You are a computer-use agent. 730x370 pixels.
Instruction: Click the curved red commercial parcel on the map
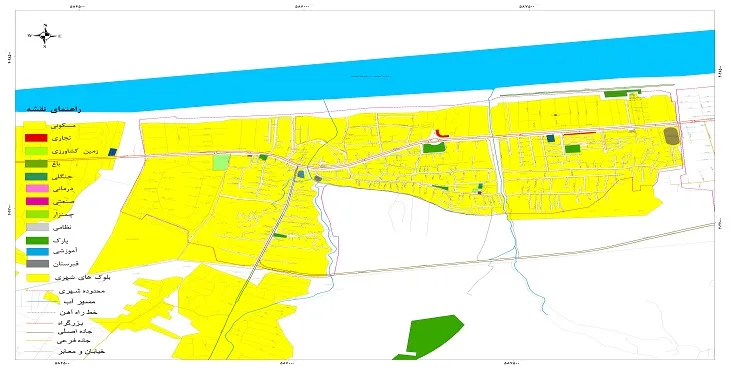click(441, 134)
